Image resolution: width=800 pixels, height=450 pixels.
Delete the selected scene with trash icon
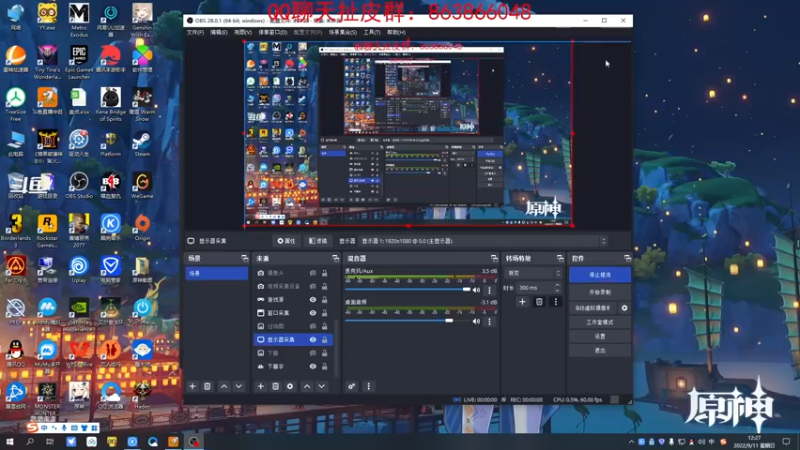pyautogui.click(x=207, y=387)
